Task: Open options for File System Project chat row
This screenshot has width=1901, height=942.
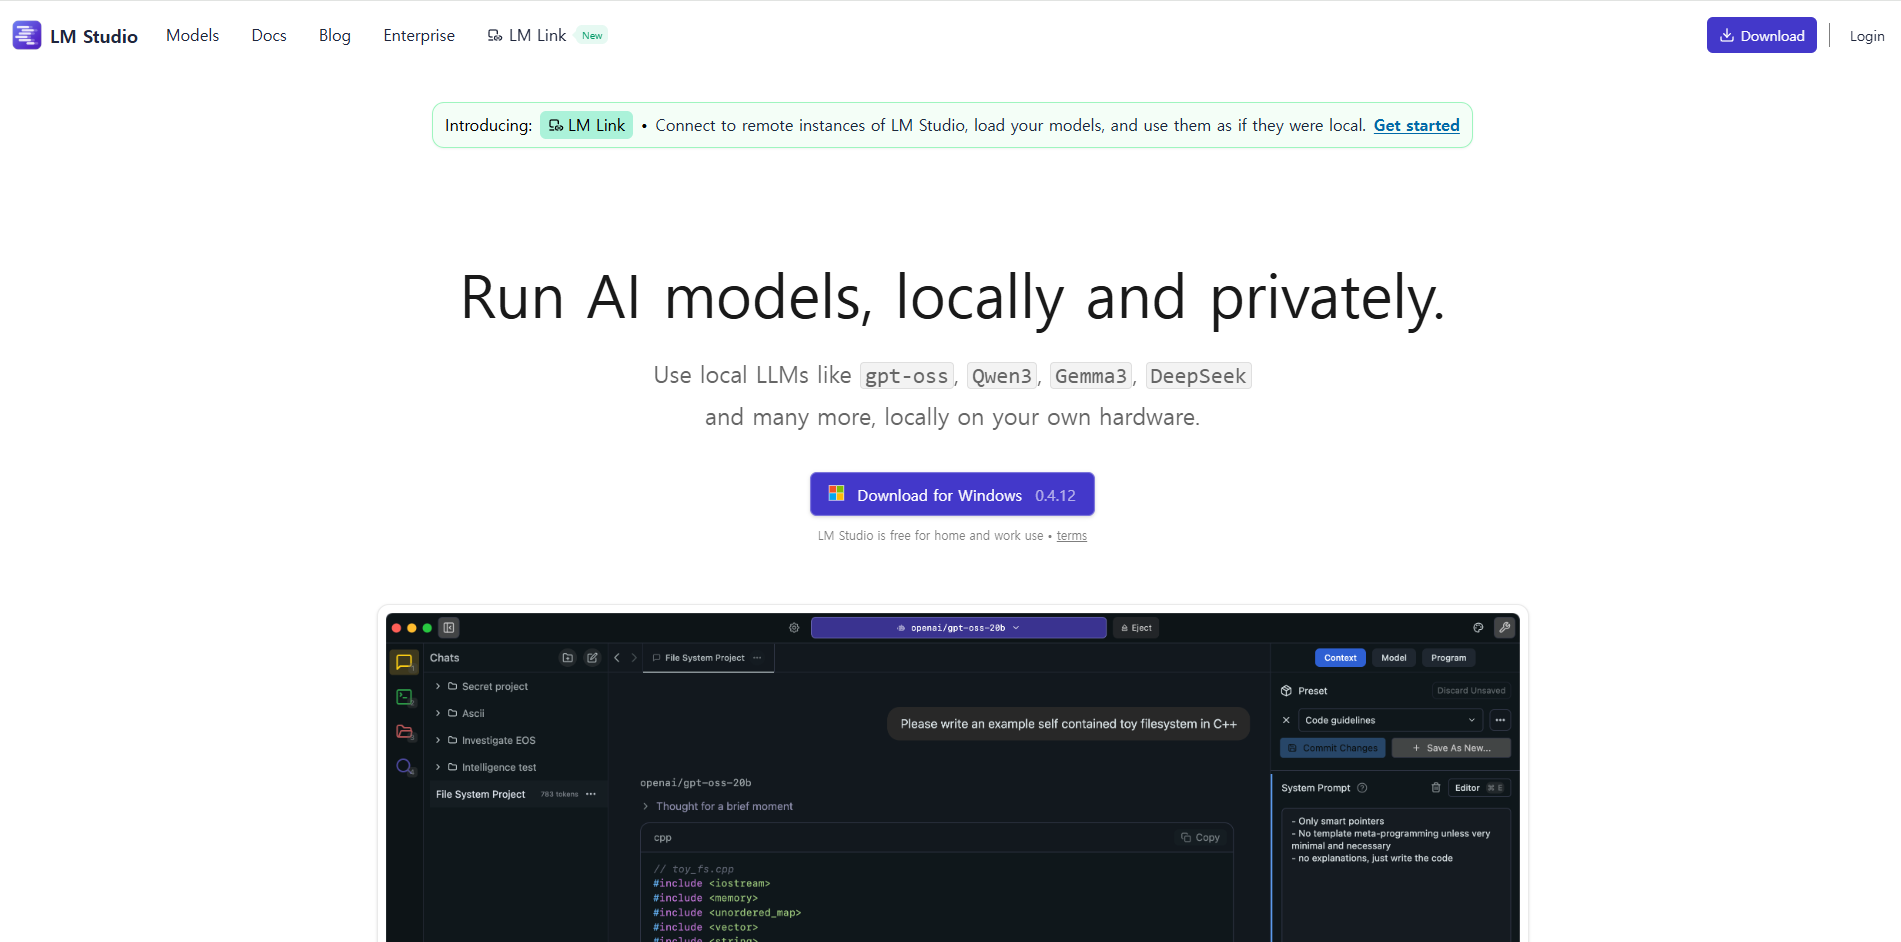Action: (x=591, y=795)
